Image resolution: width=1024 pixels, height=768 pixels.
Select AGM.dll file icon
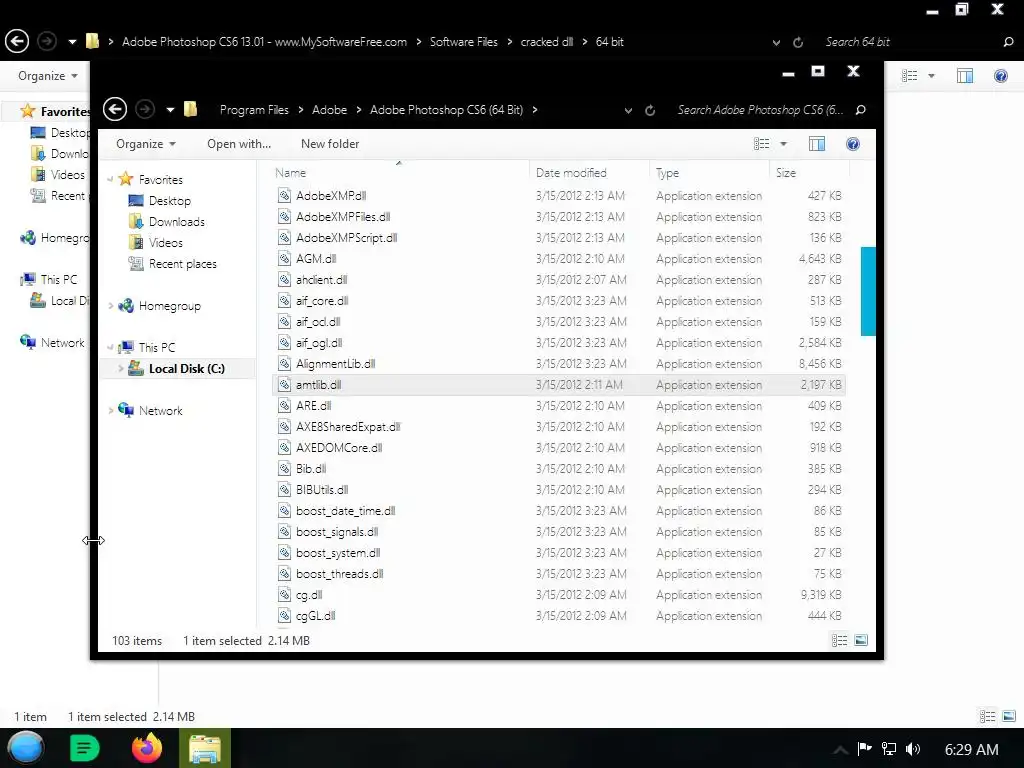click(284, 259)
